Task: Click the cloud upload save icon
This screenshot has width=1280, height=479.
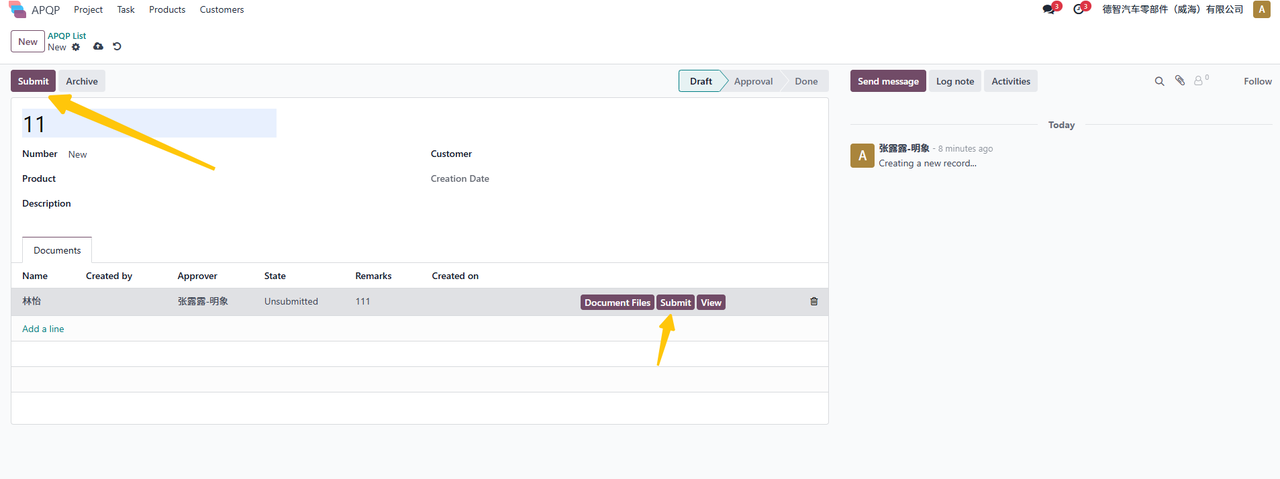Action: 98,47
